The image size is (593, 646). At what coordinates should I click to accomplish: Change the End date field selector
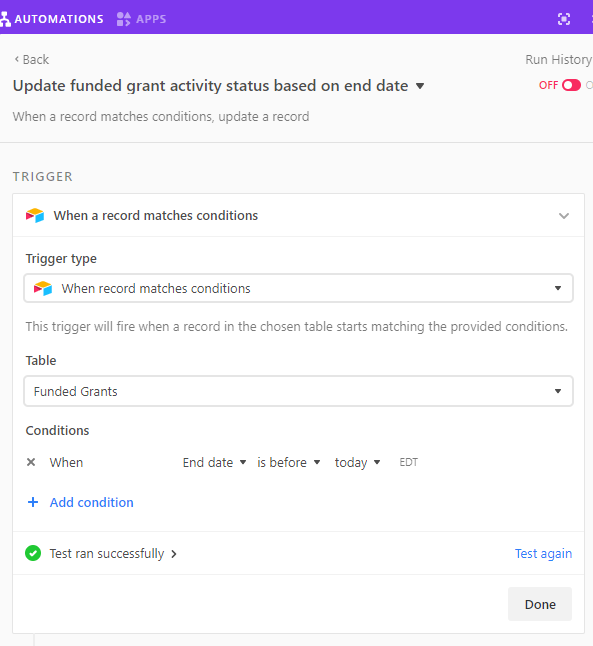[214, 462]
